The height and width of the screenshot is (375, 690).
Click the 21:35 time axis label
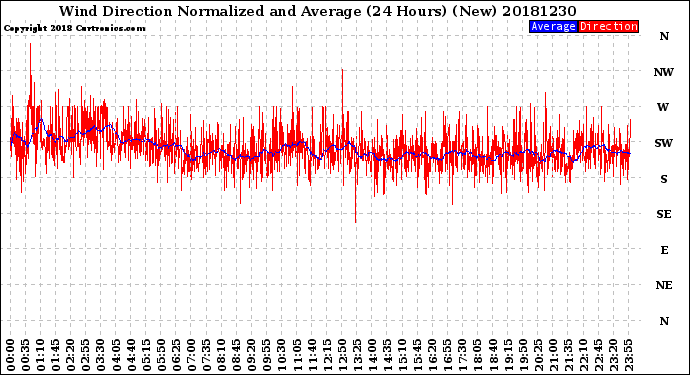click(569, 355)
